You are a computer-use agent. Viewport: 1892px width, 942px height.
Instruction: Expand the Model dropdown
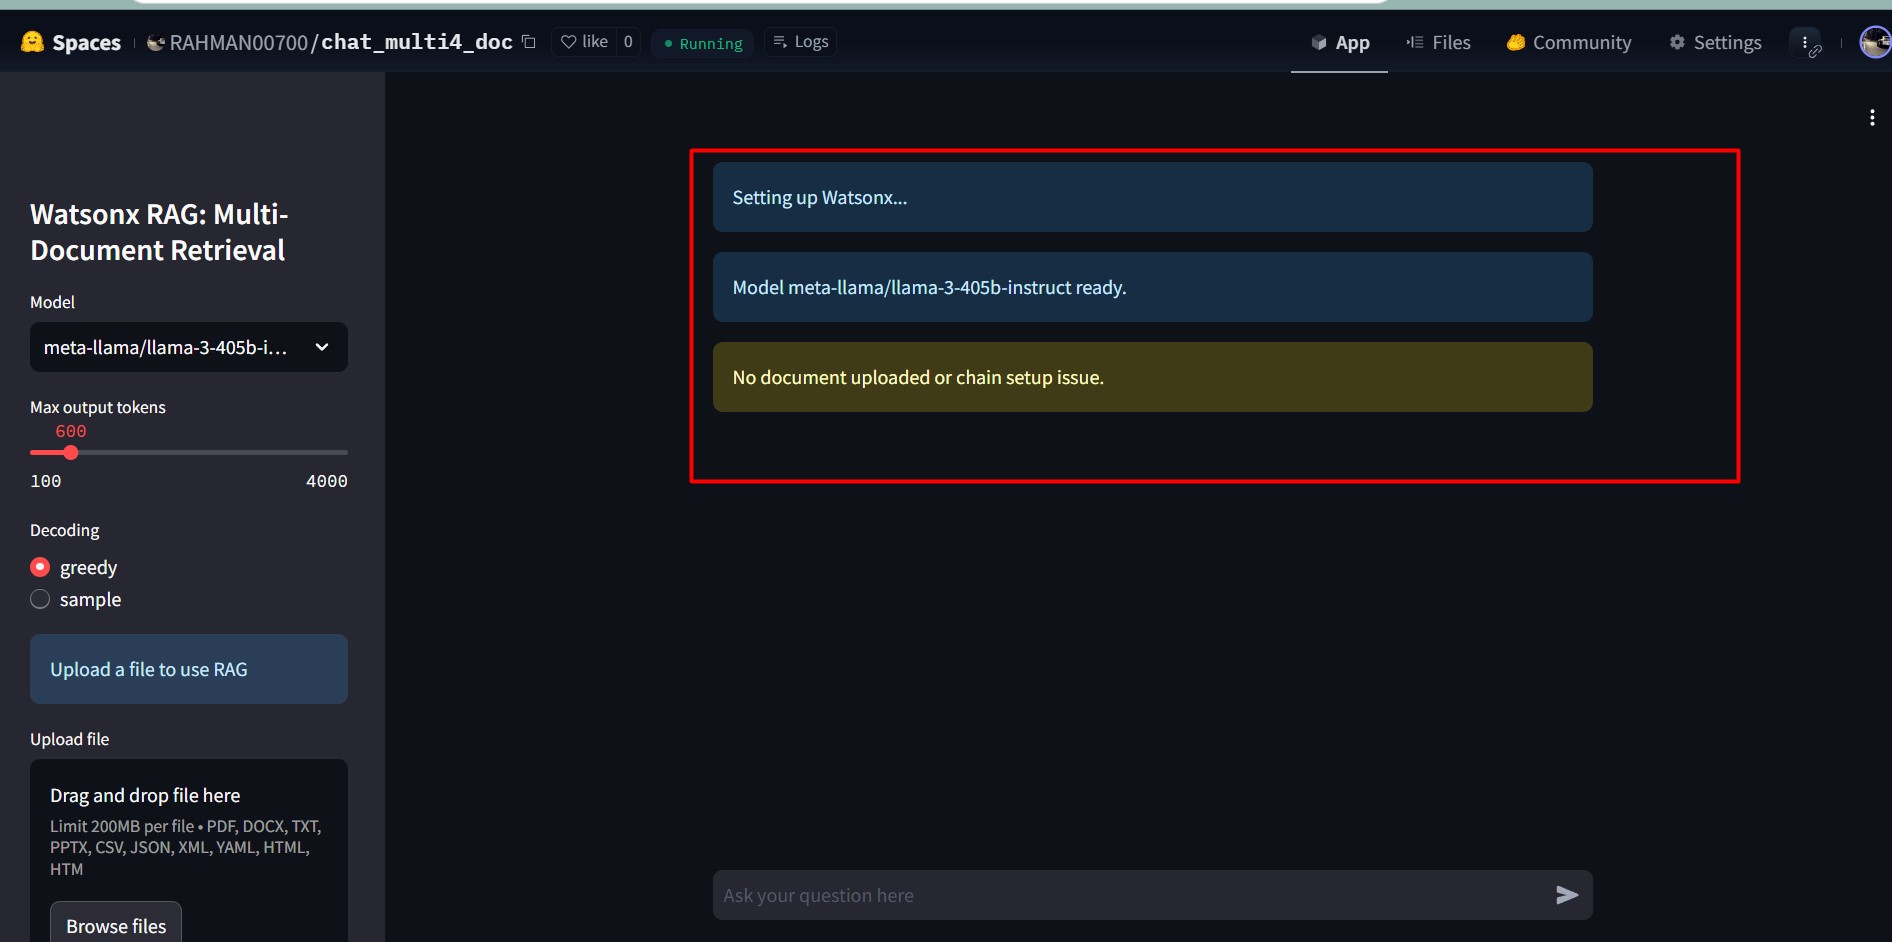(x=189, y=347)
